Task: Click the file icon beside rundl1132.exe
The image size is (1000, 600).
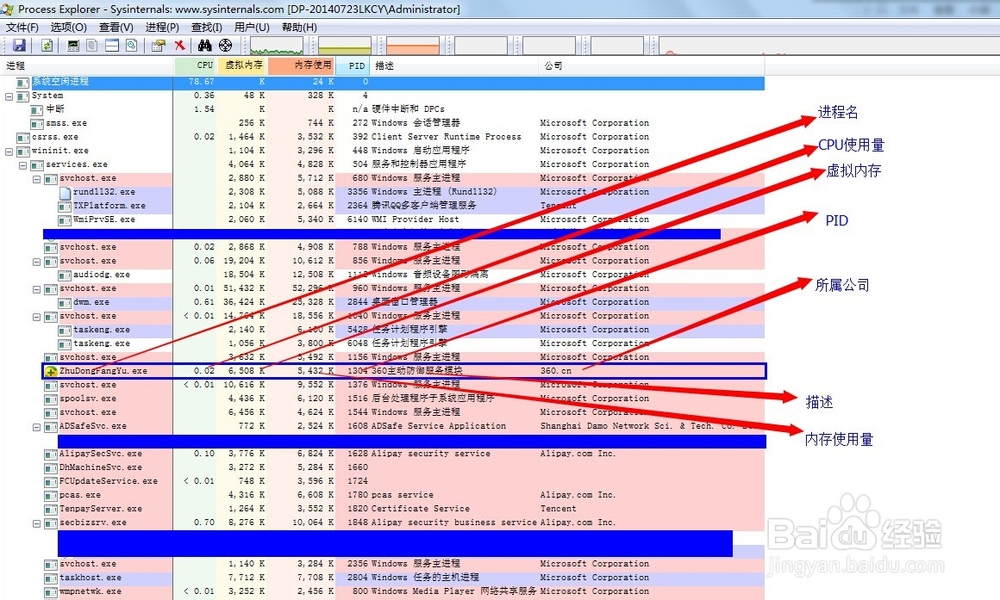Action: tap(65, 192)
